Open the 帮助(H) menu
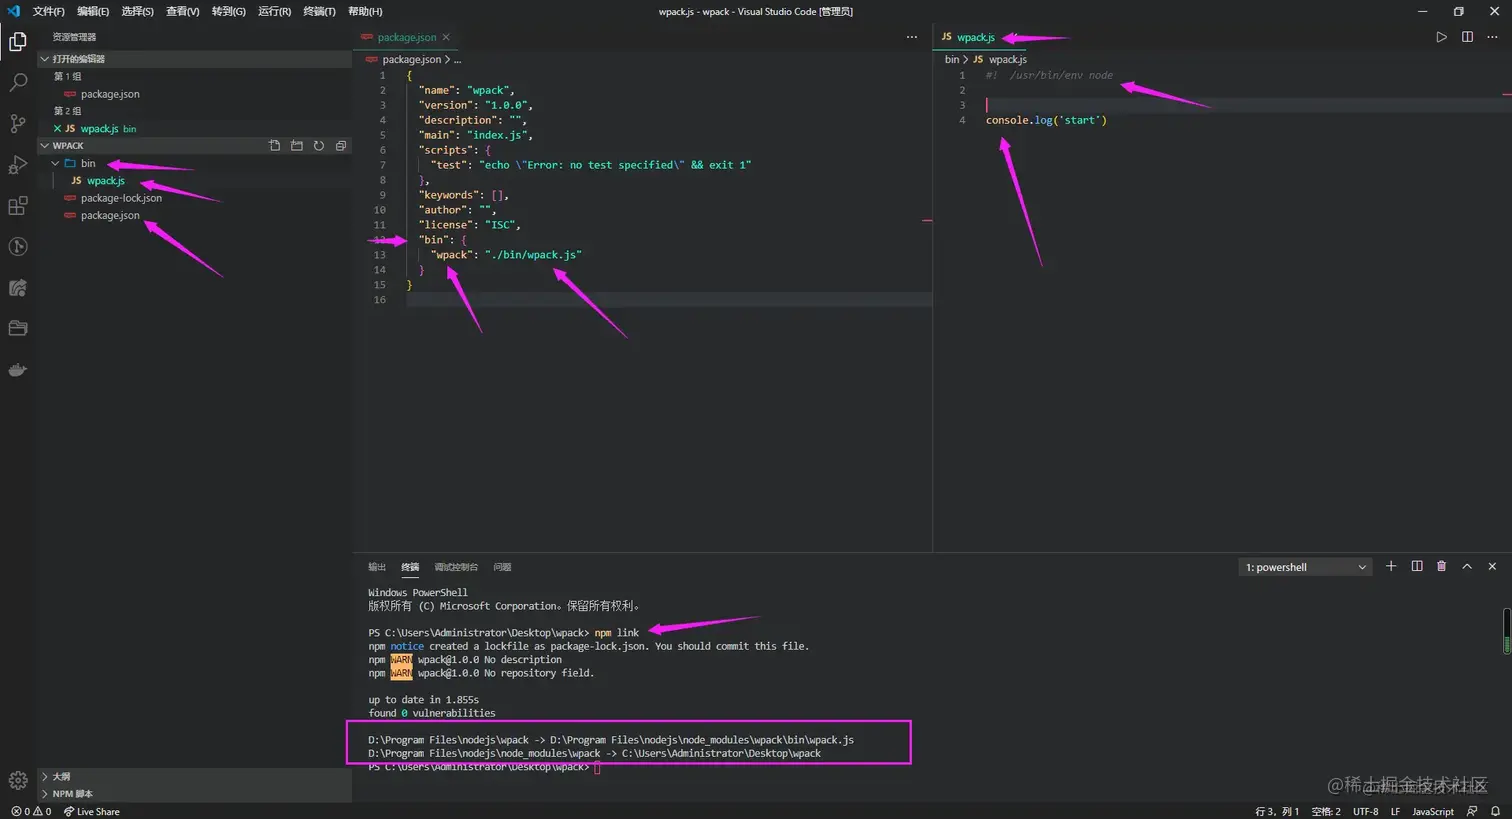Image resolution: width=1512 pixels, height=819 pixels. [x=365, y=11]
